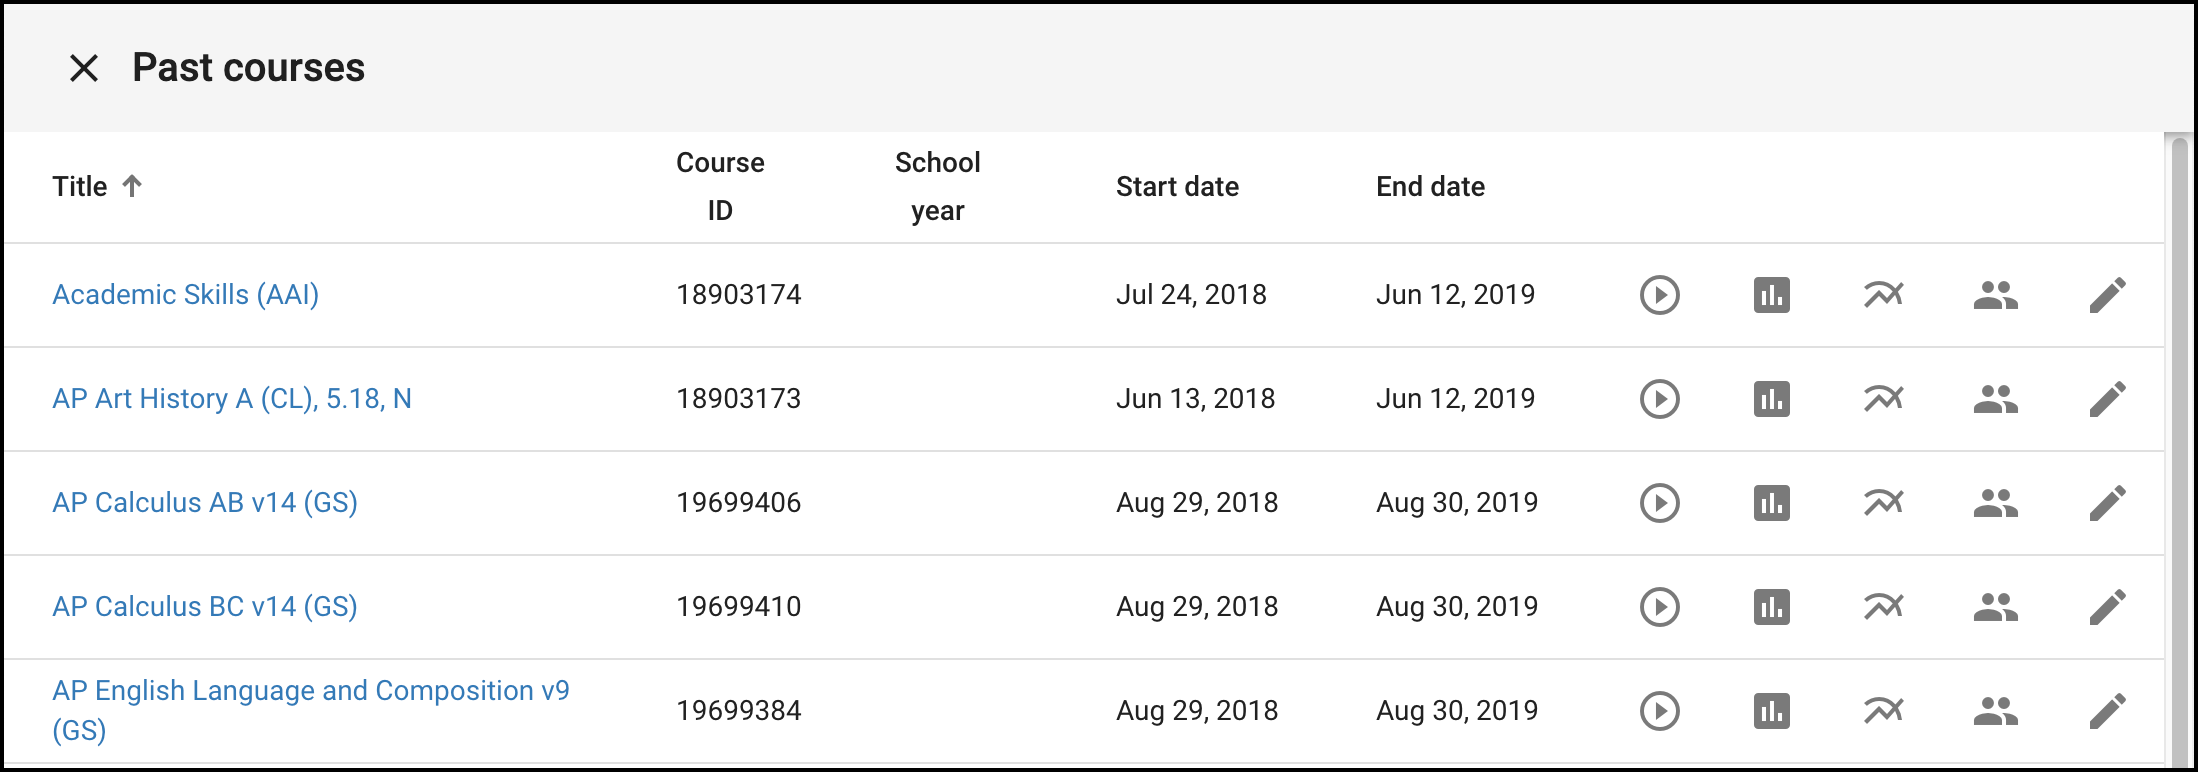Click the play icon for Academic Skills (AAI)
Viewport: 2198px width, 772px height.
click(x=1659, y=295)
